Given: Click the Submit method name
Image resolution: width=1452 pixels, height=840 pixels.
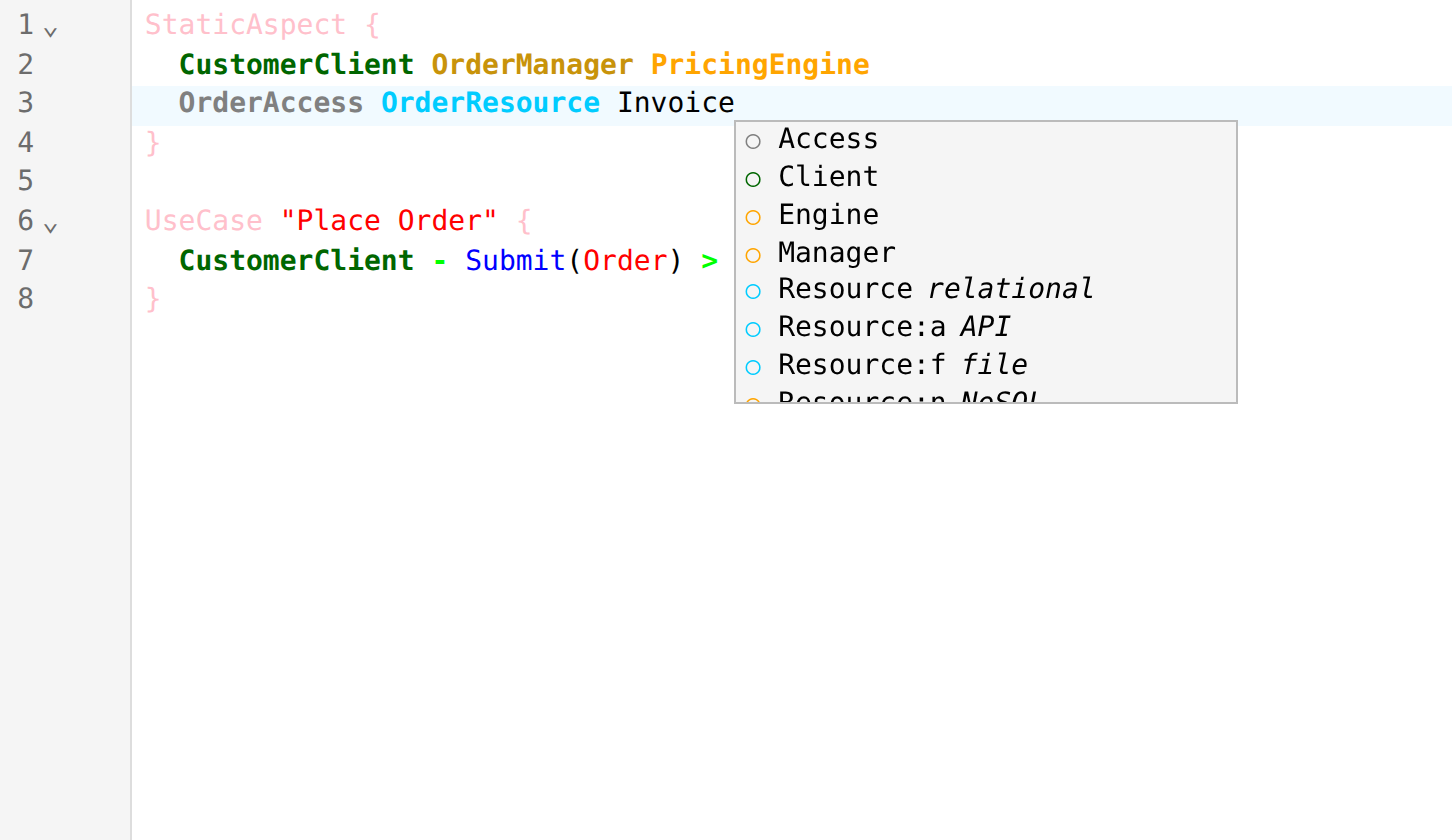Looking at the screenshot, I should click(516, 260).
